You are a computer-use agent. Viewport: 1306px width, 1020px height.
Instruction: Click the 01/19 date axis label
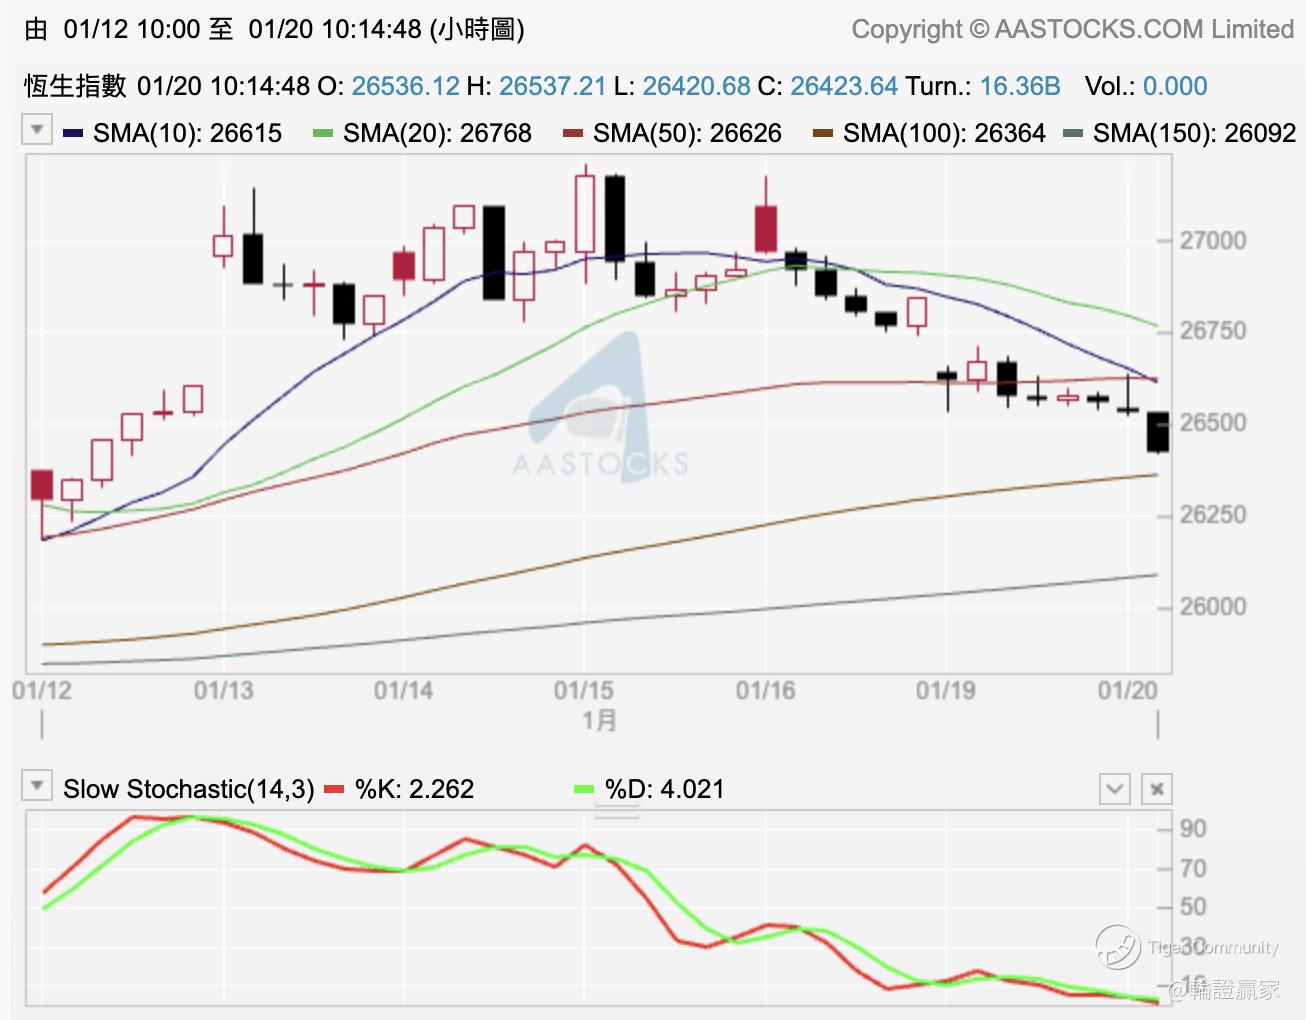pyautogui.click(x=946, y=691)
